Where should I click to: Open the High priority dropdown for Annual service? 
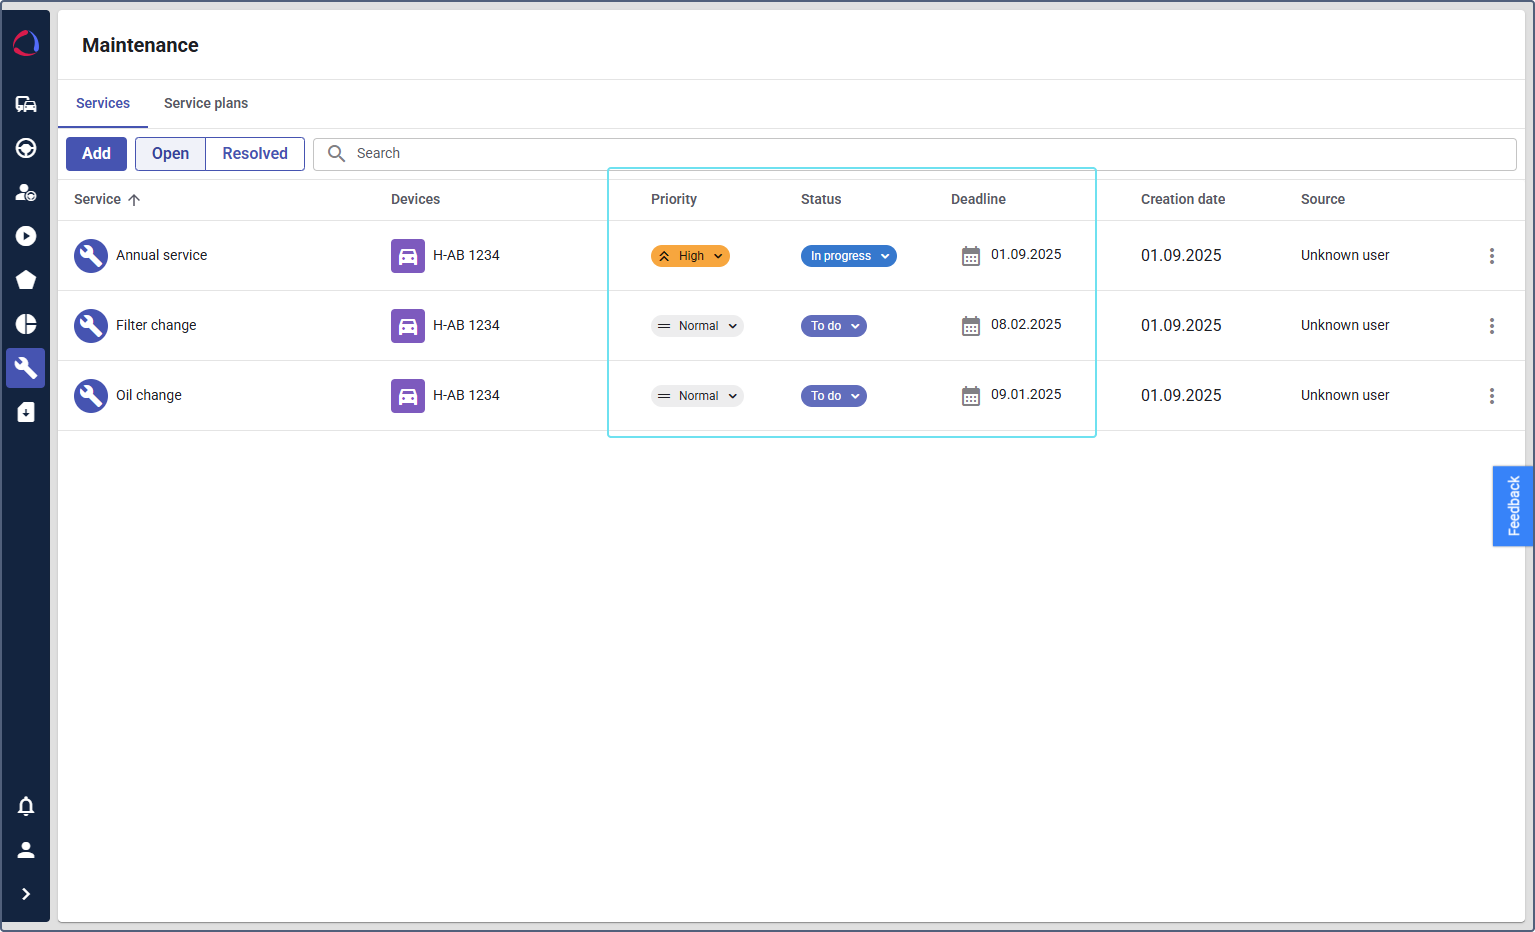tap(690, 256)
